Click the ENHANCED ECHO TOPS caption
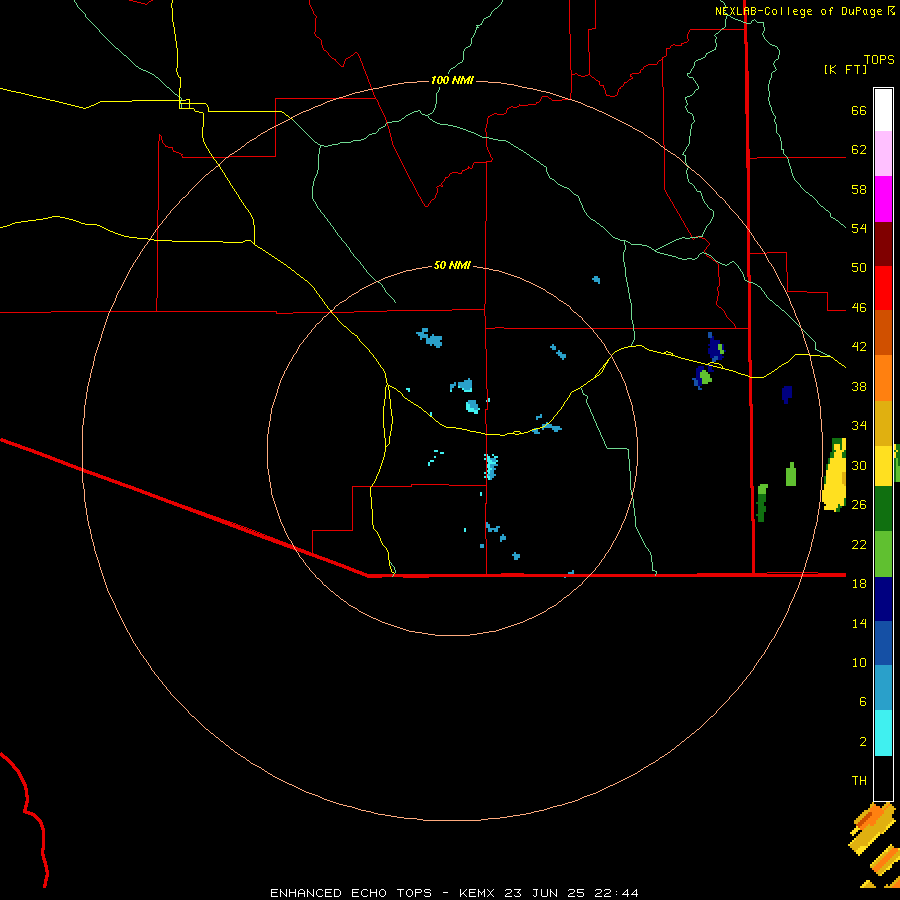 point(351,893)
